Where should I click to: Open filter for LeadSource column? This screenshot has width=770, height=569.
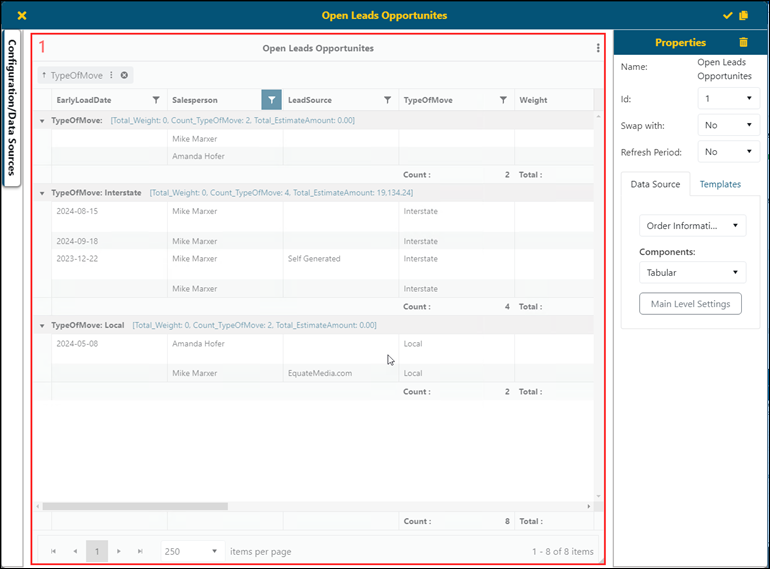(x=387, y=100)
